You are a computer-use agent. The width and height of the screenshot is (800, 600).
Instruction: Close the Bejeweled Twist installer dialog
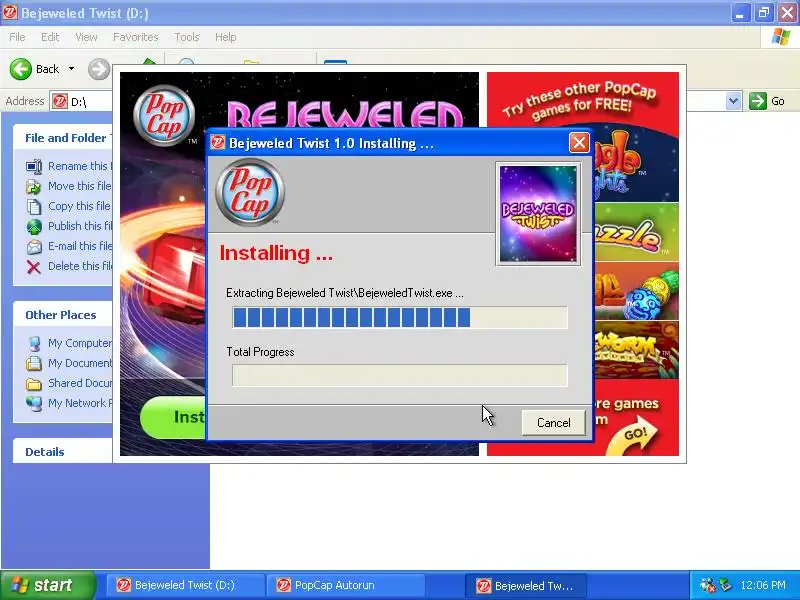tap(579, 143)
